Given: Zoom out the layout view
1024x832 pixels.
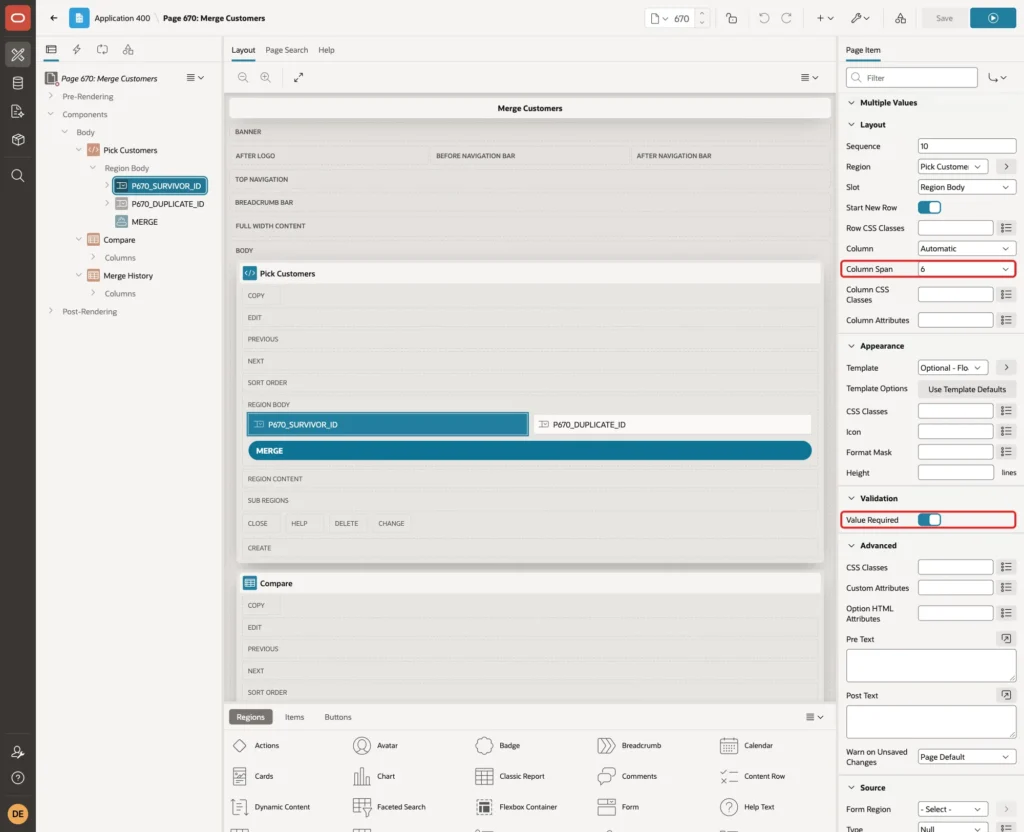Looking at the screenshot, I should click(x=243, y=78).
